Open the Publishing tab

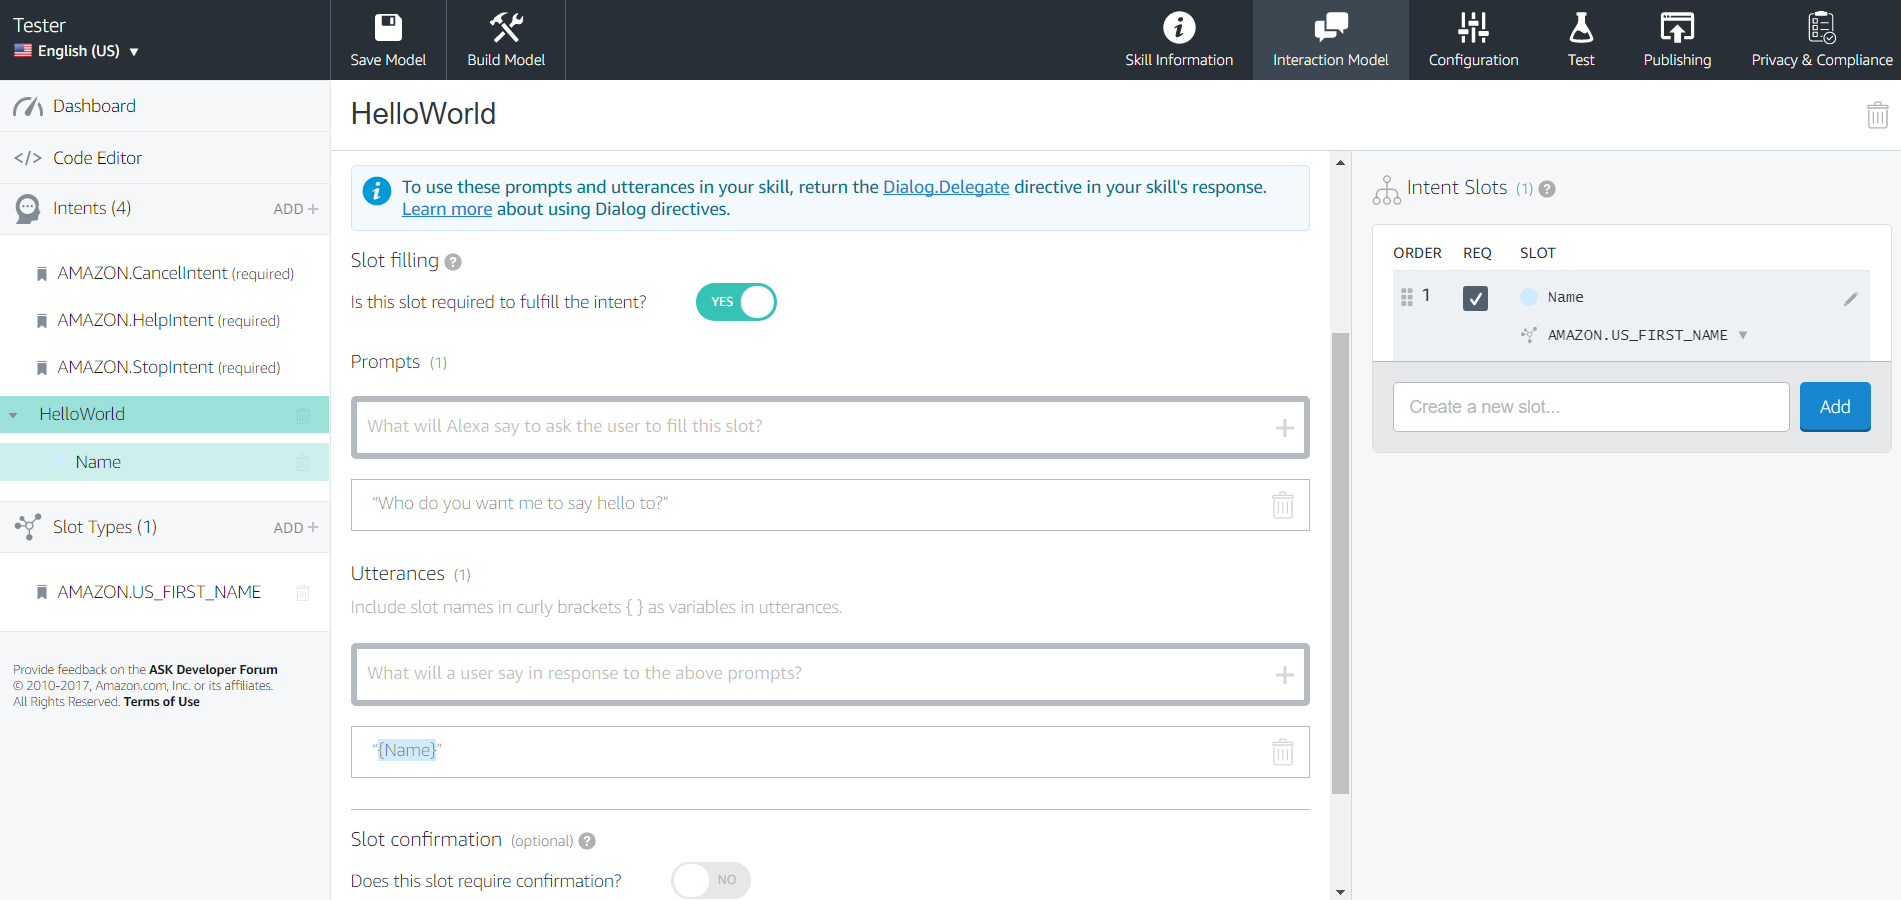[1677, 40]
